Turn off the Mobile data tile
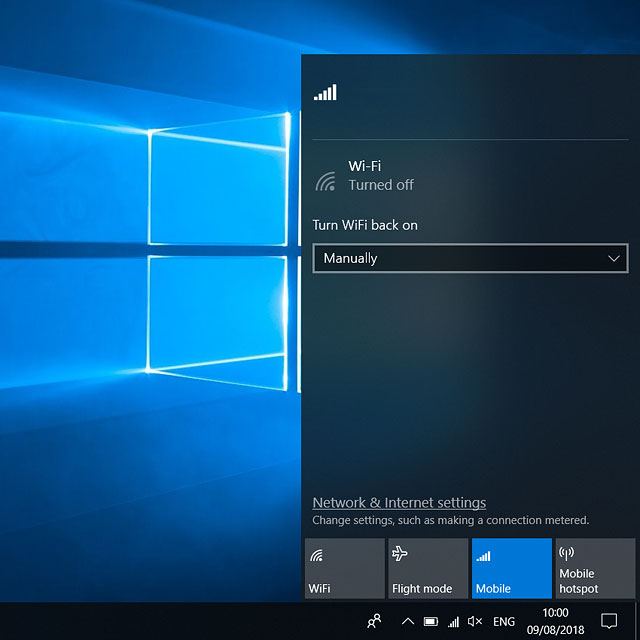The image size is (640, 640). tap(511, 568)
